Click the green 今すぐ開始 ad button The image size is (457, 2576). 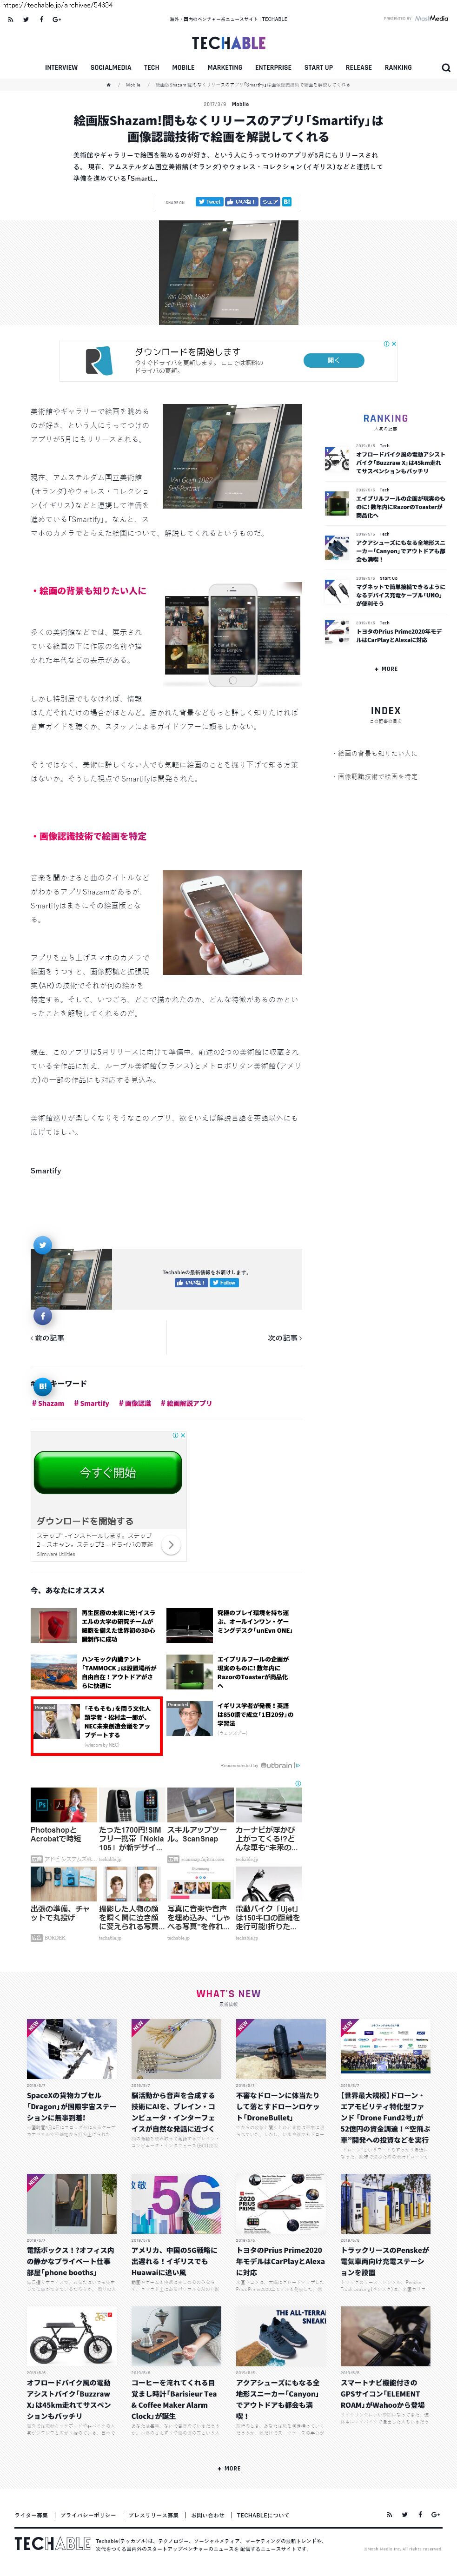(108, 1472)
